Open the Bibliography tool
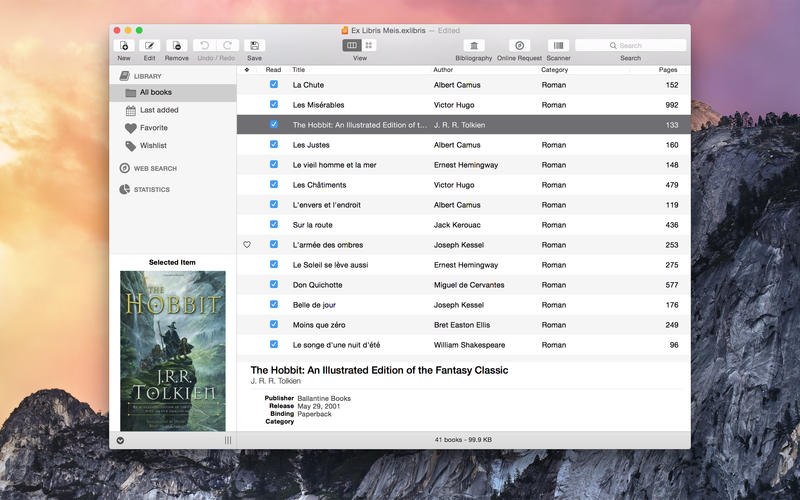The height and width of the screenshot is (500, 800). click(x=473, y=45)
